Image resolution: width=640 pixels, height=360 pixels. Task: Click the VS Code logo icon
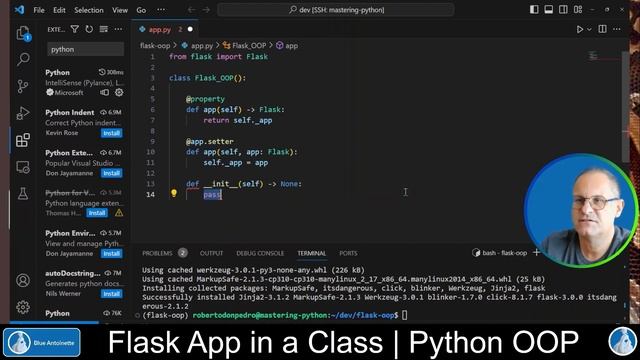coord(19,10)
